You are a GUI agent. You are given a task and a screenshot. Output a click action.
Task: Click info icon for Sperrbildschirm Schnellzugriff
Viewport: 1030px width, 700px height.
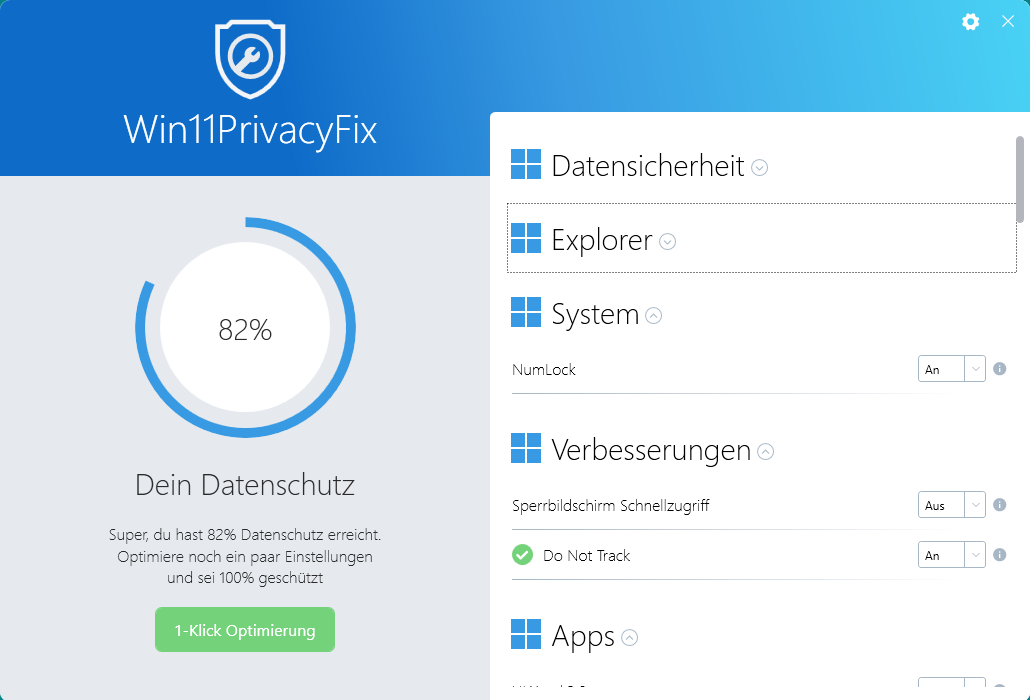click(999, 505)
